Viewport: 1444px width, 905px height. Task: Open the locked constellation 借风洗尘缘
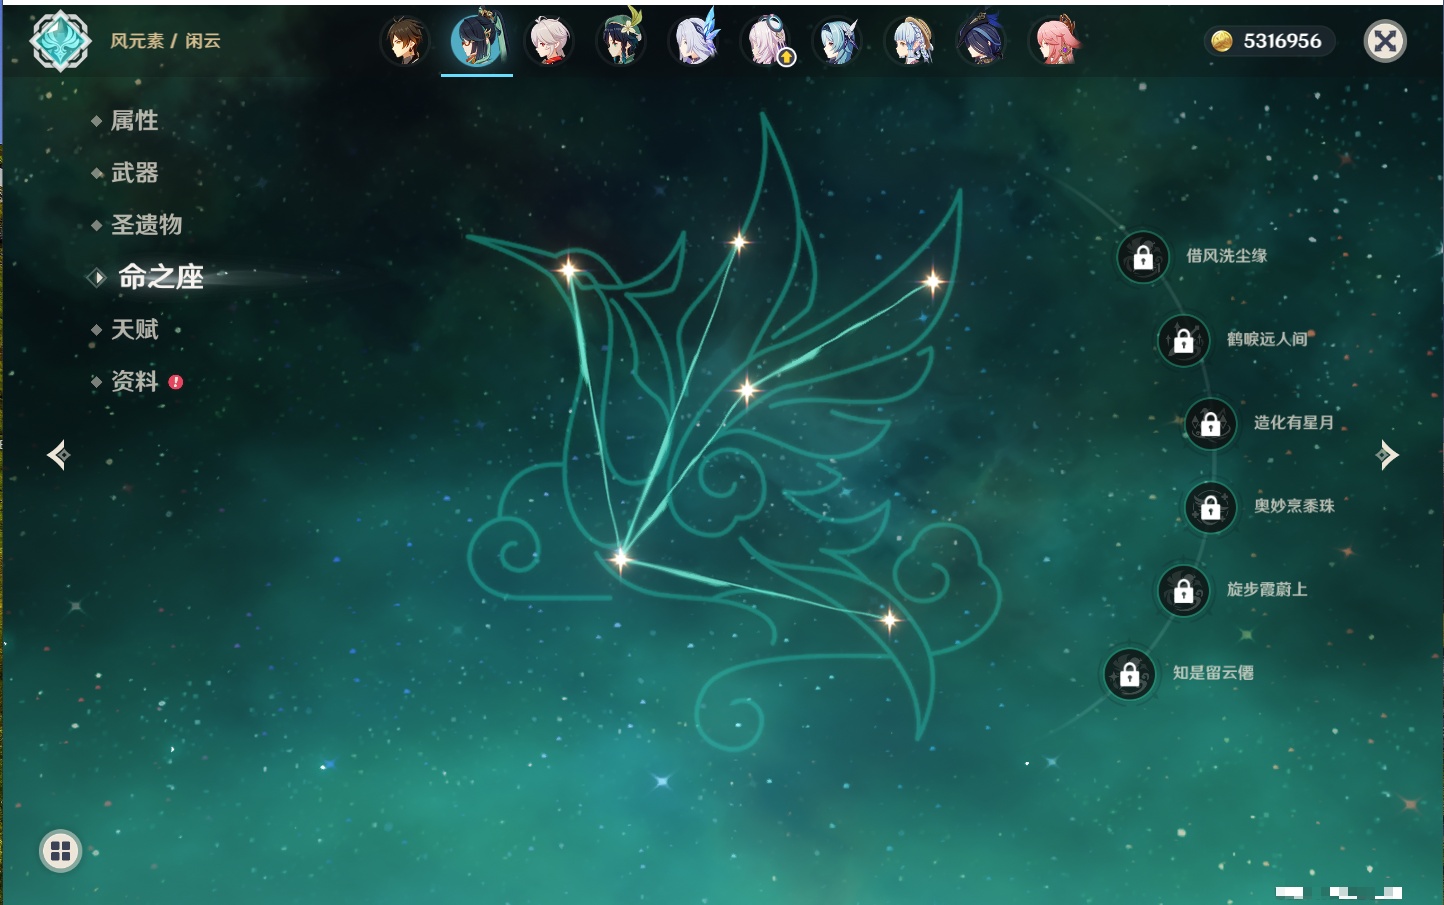pyautogui.click(x=1143, y=257)
